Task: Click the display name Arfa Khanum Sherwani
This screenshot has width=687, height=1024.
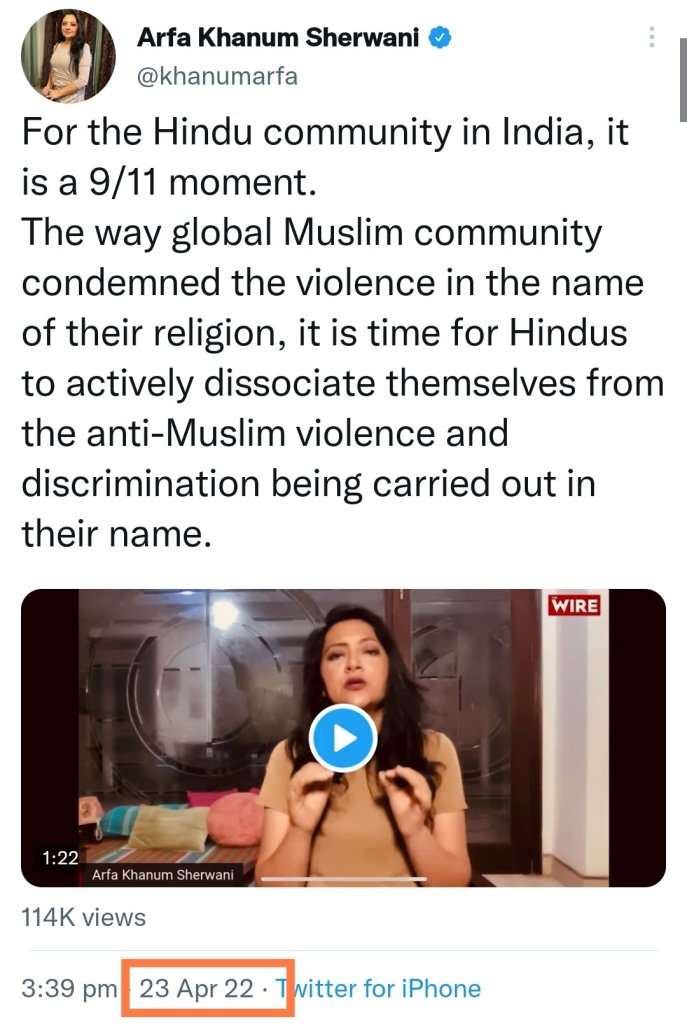Action: (278, 37)
